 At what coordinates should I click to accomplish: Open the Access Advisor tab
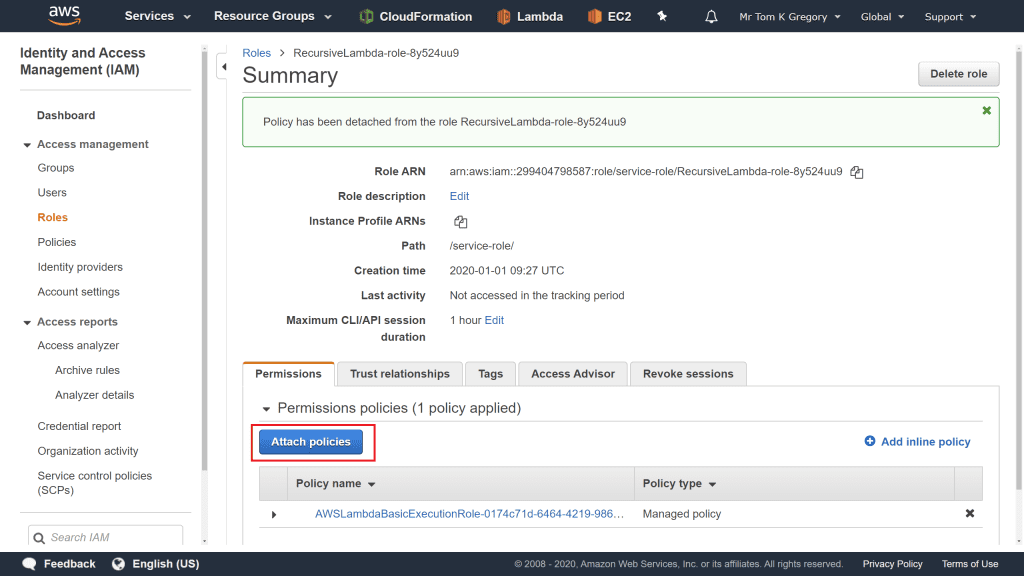pyautogui.click(x=572, y=374)
